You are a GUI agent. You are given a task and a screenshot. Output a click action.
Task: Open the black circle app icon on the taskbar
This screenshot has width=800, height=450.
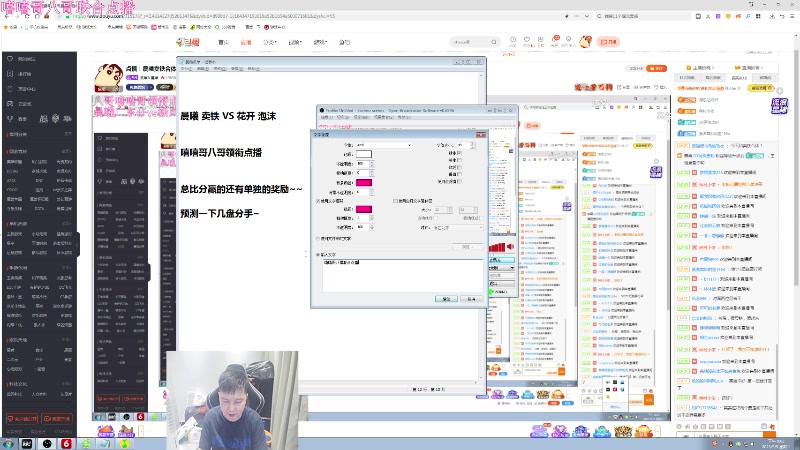point(47,443)
